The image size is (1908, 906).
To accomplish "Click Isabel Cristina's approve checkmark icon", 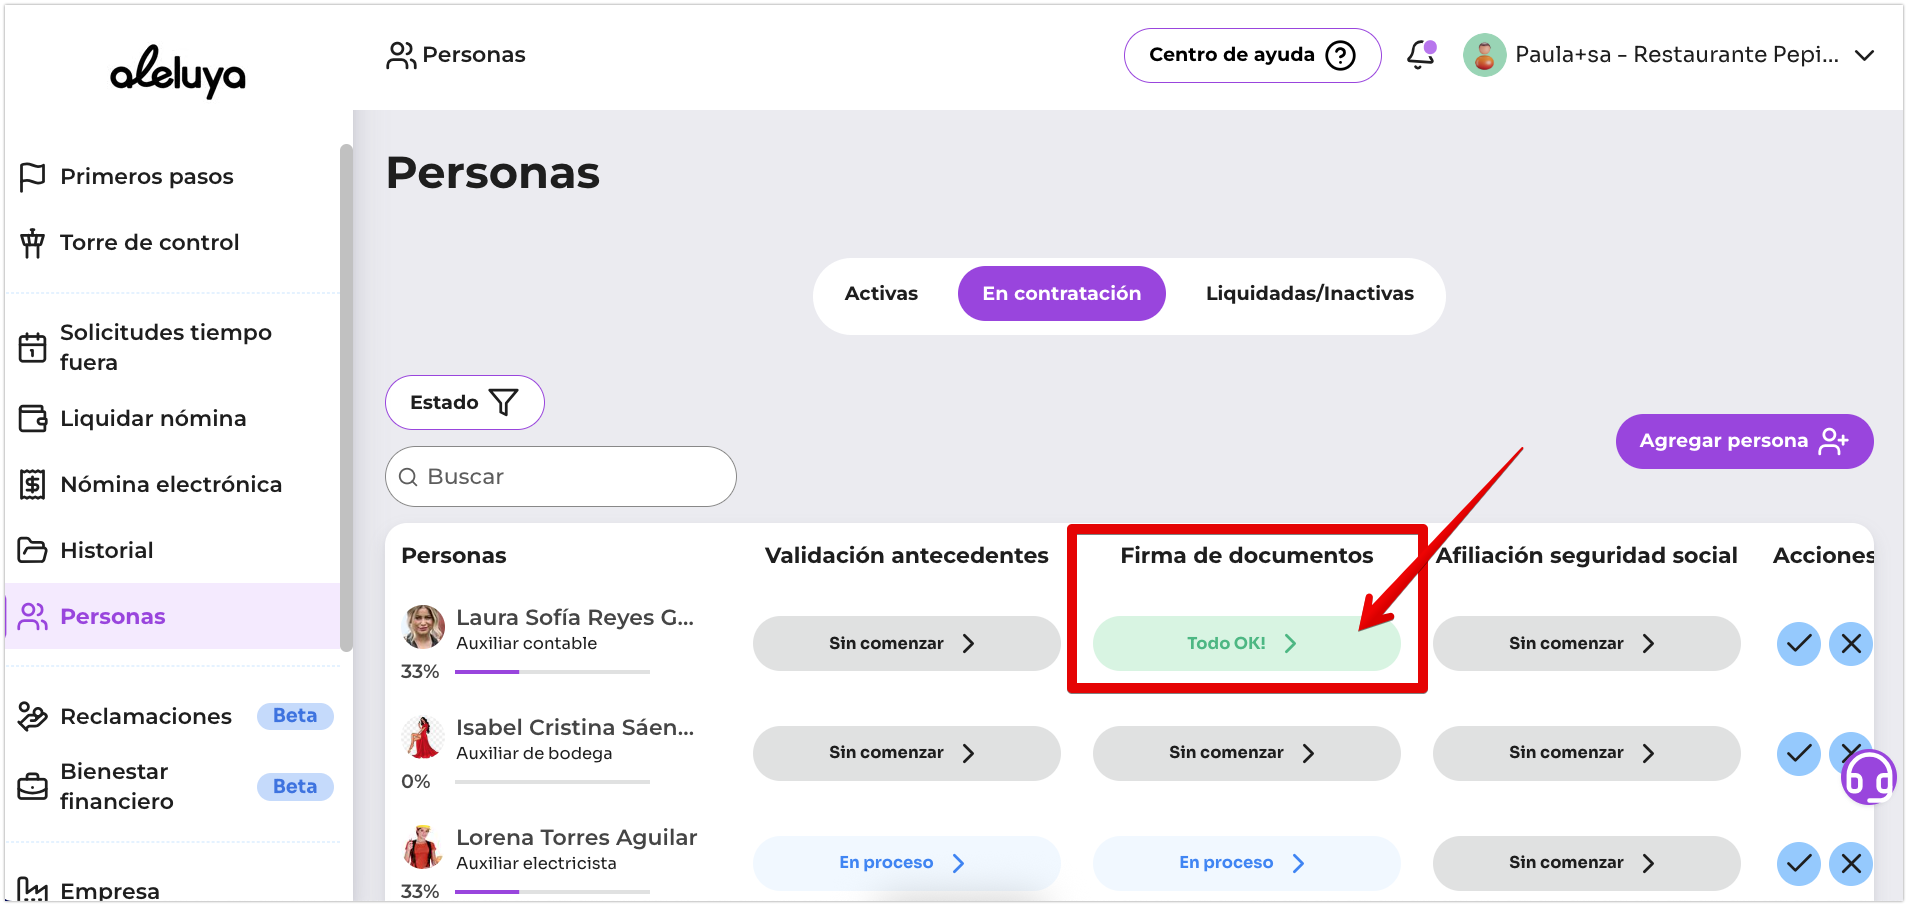I will (x=1798, y=753).
